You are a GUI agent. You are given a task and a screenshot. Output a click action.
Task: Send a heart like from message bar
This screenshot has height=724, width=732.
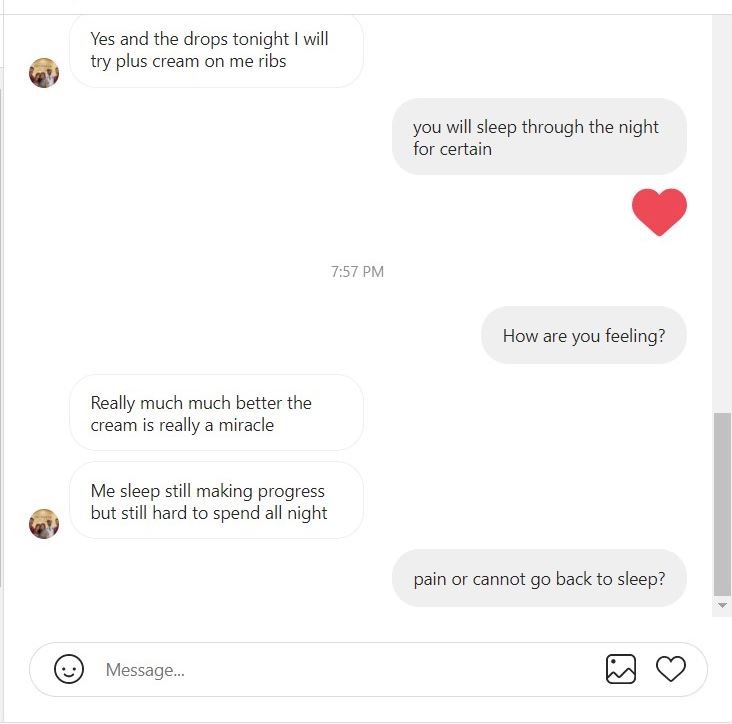pos(671,669)
